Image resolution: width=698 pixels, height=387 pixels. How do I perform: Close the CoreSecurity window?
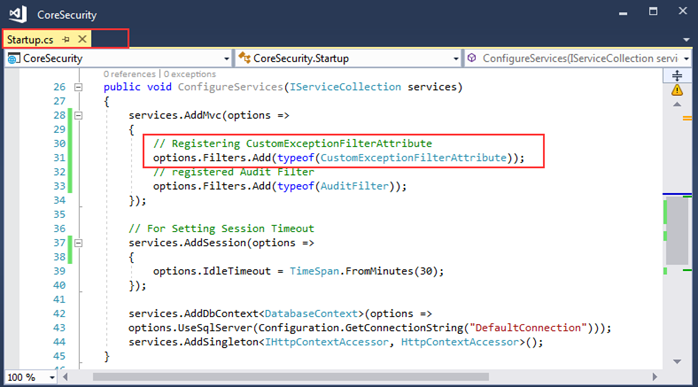click(682, 11)
